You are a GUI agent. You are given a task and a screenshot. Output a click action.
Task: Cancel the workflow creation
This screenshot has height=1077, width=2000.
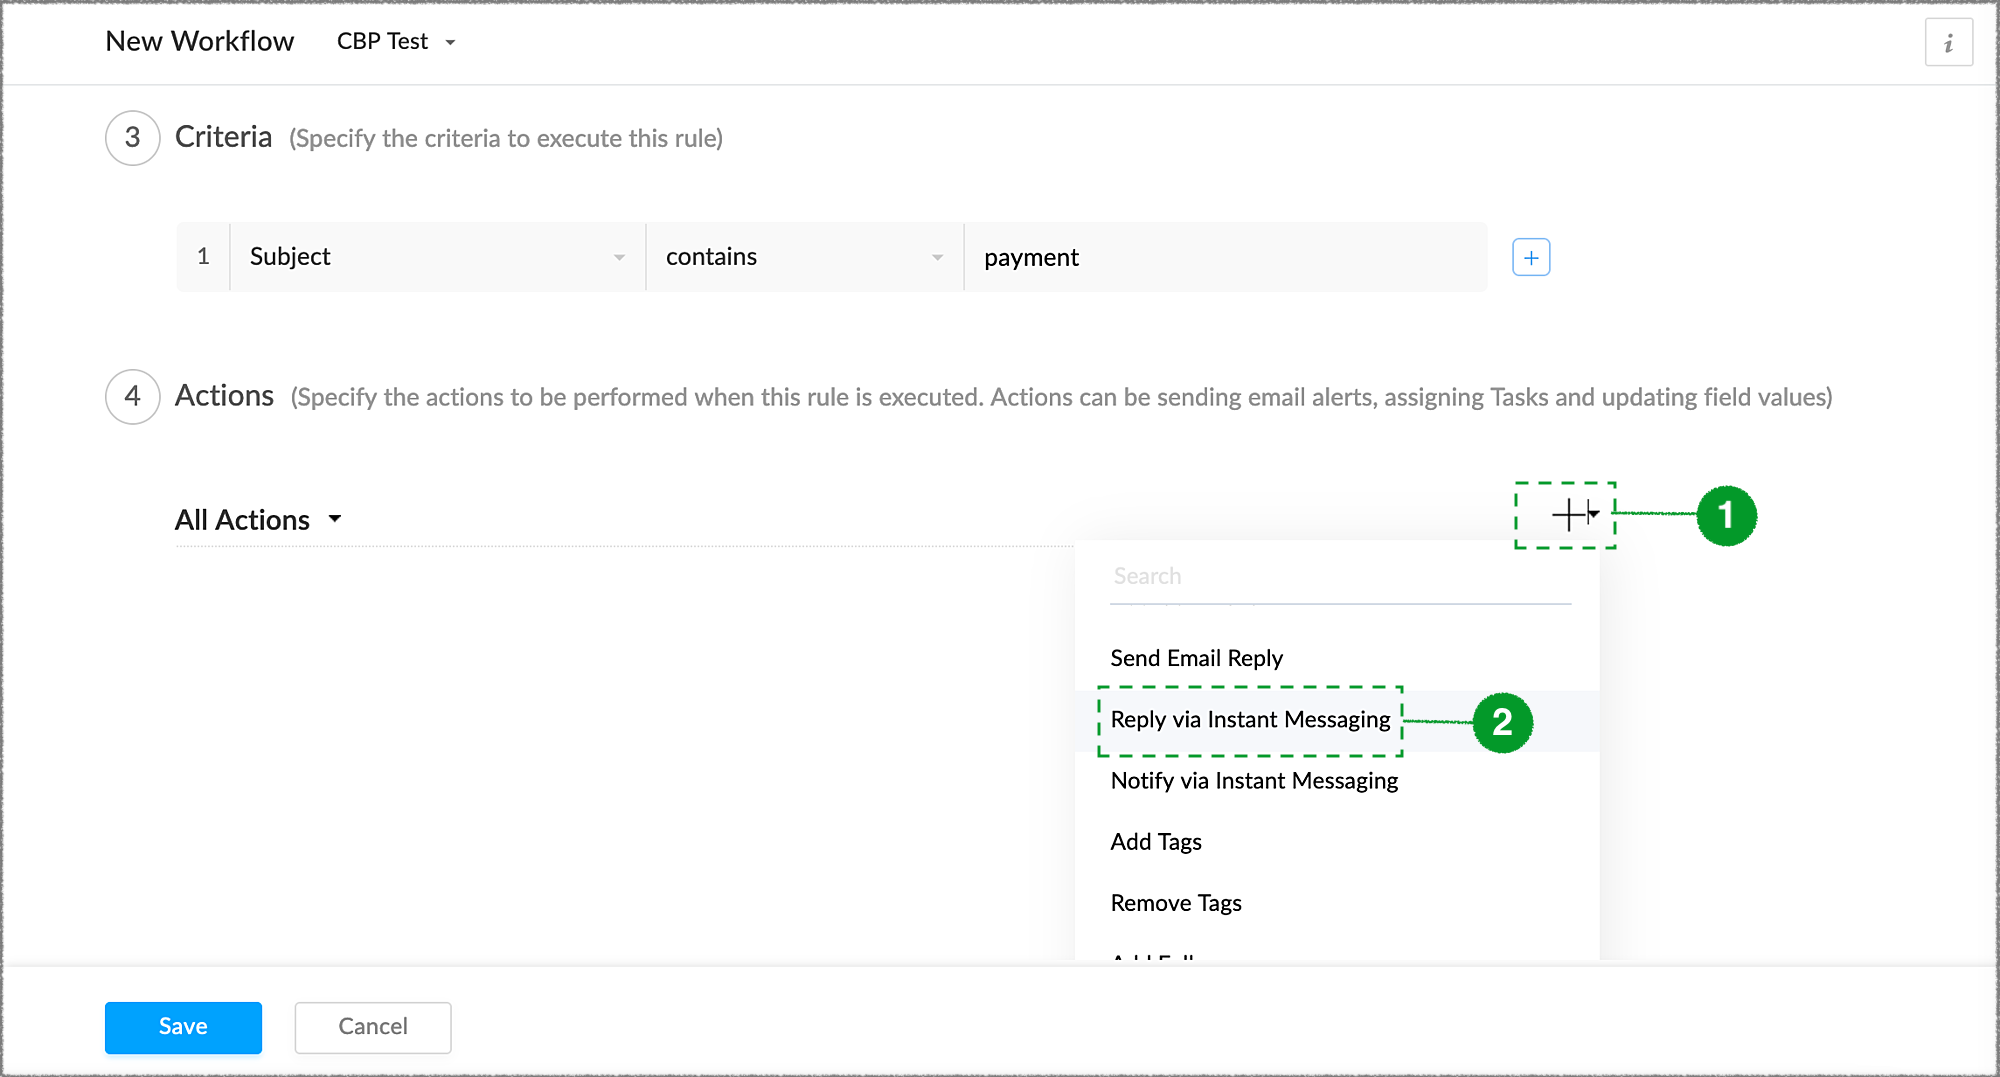[x=372, y=1027]
